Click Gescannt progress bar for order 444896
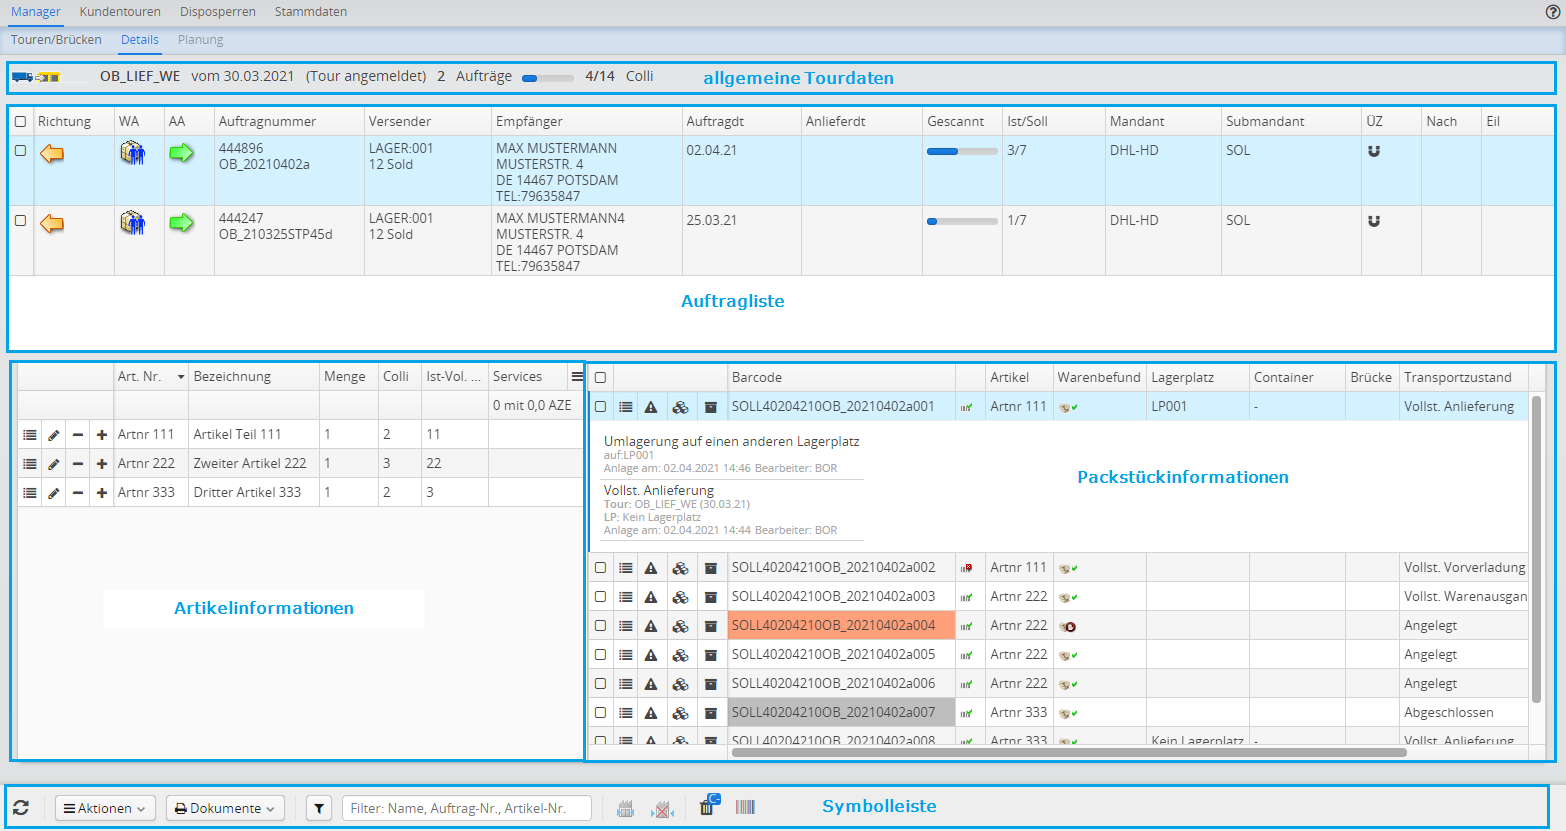 [x=962, y=152]
